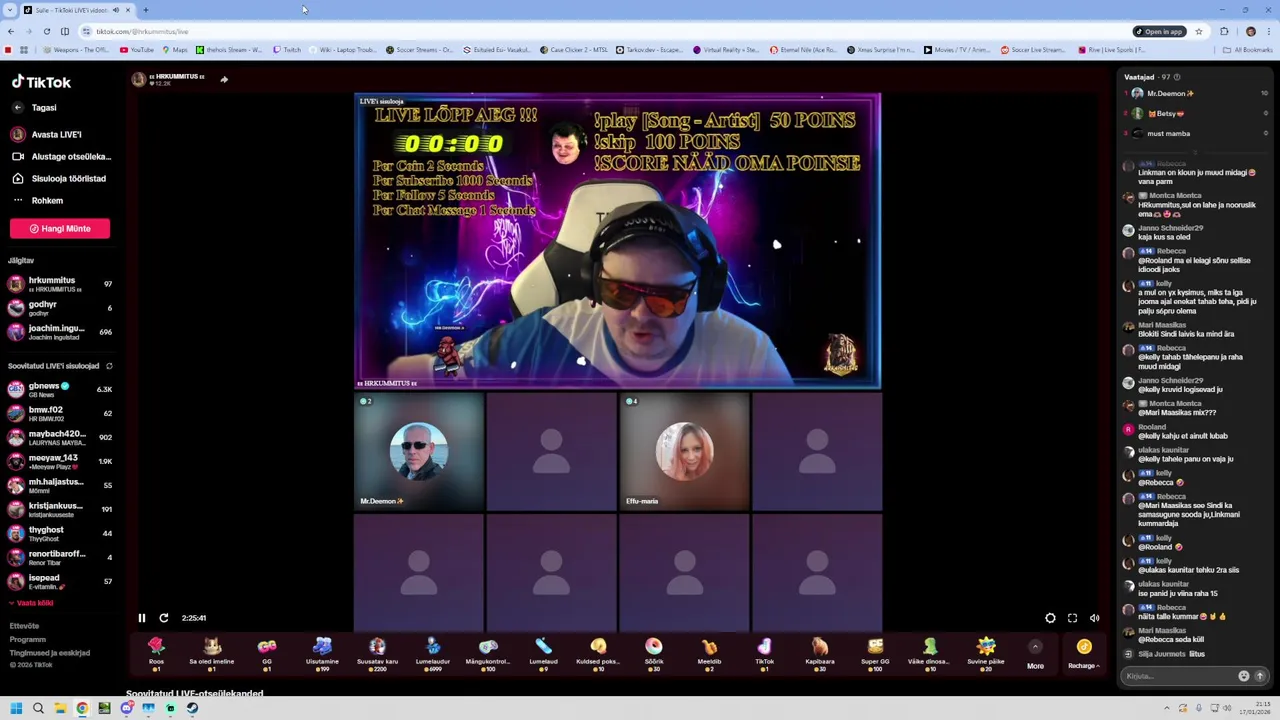1280x720 pixels.
Task: Open mh.haljastus... recommended live channel
Action: point(60,485)
